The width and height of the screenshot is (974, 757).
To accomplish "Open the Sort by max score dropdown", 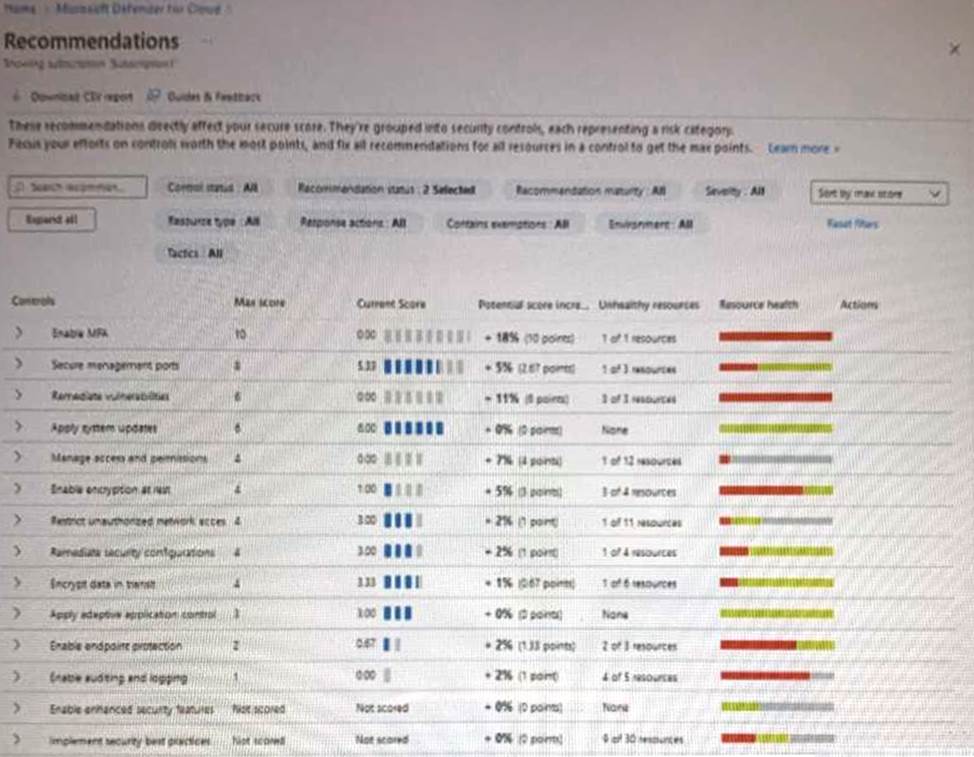I will 877,193.
